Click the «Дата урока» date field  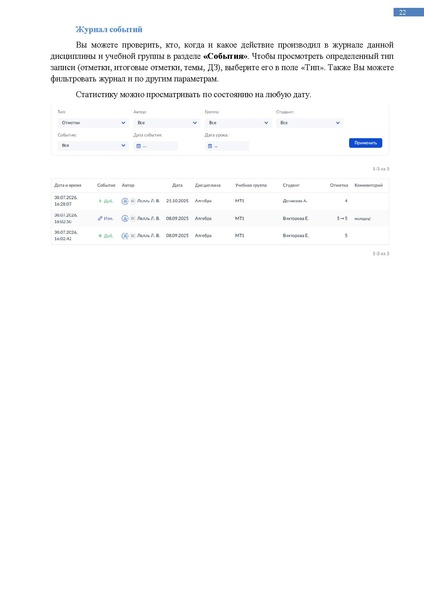[x=227, y=146]
